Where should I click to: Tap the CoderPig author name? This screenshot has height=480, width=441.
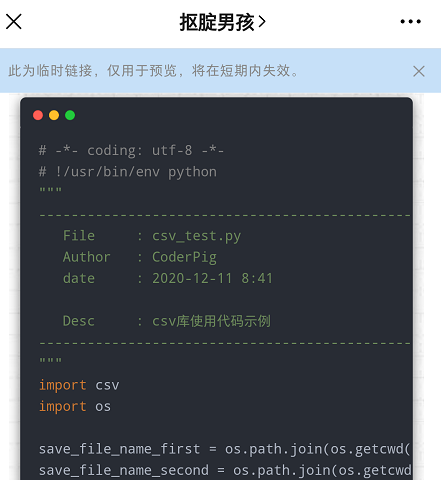pos(184,257)
